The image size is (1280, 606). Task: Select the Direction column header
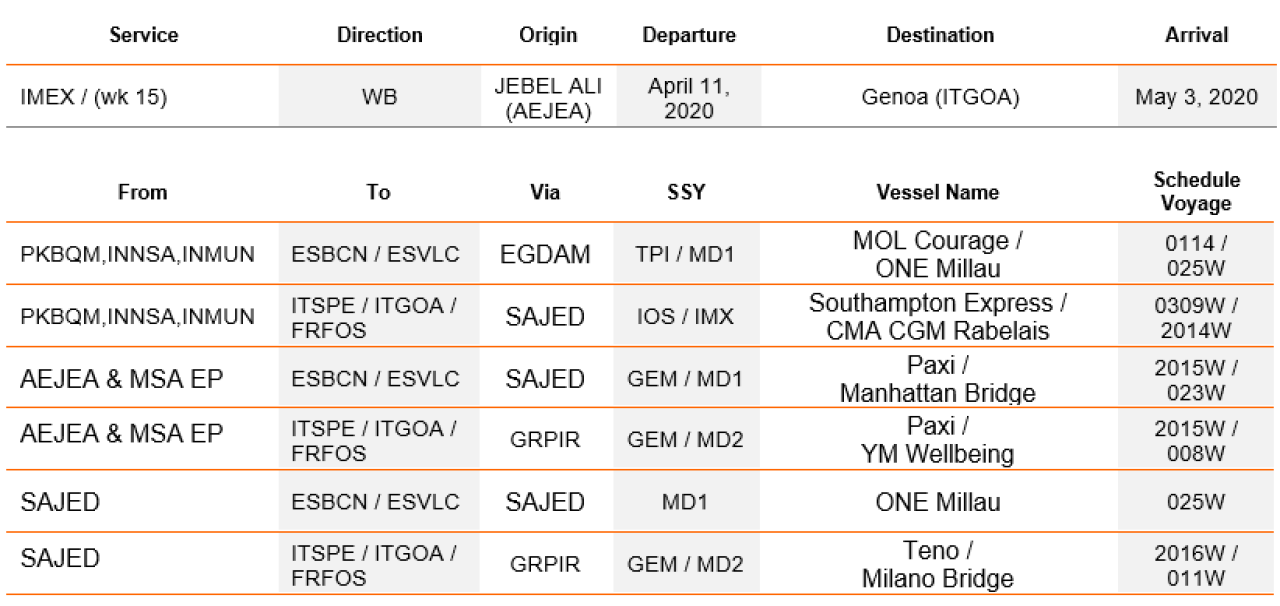[379, 35]
